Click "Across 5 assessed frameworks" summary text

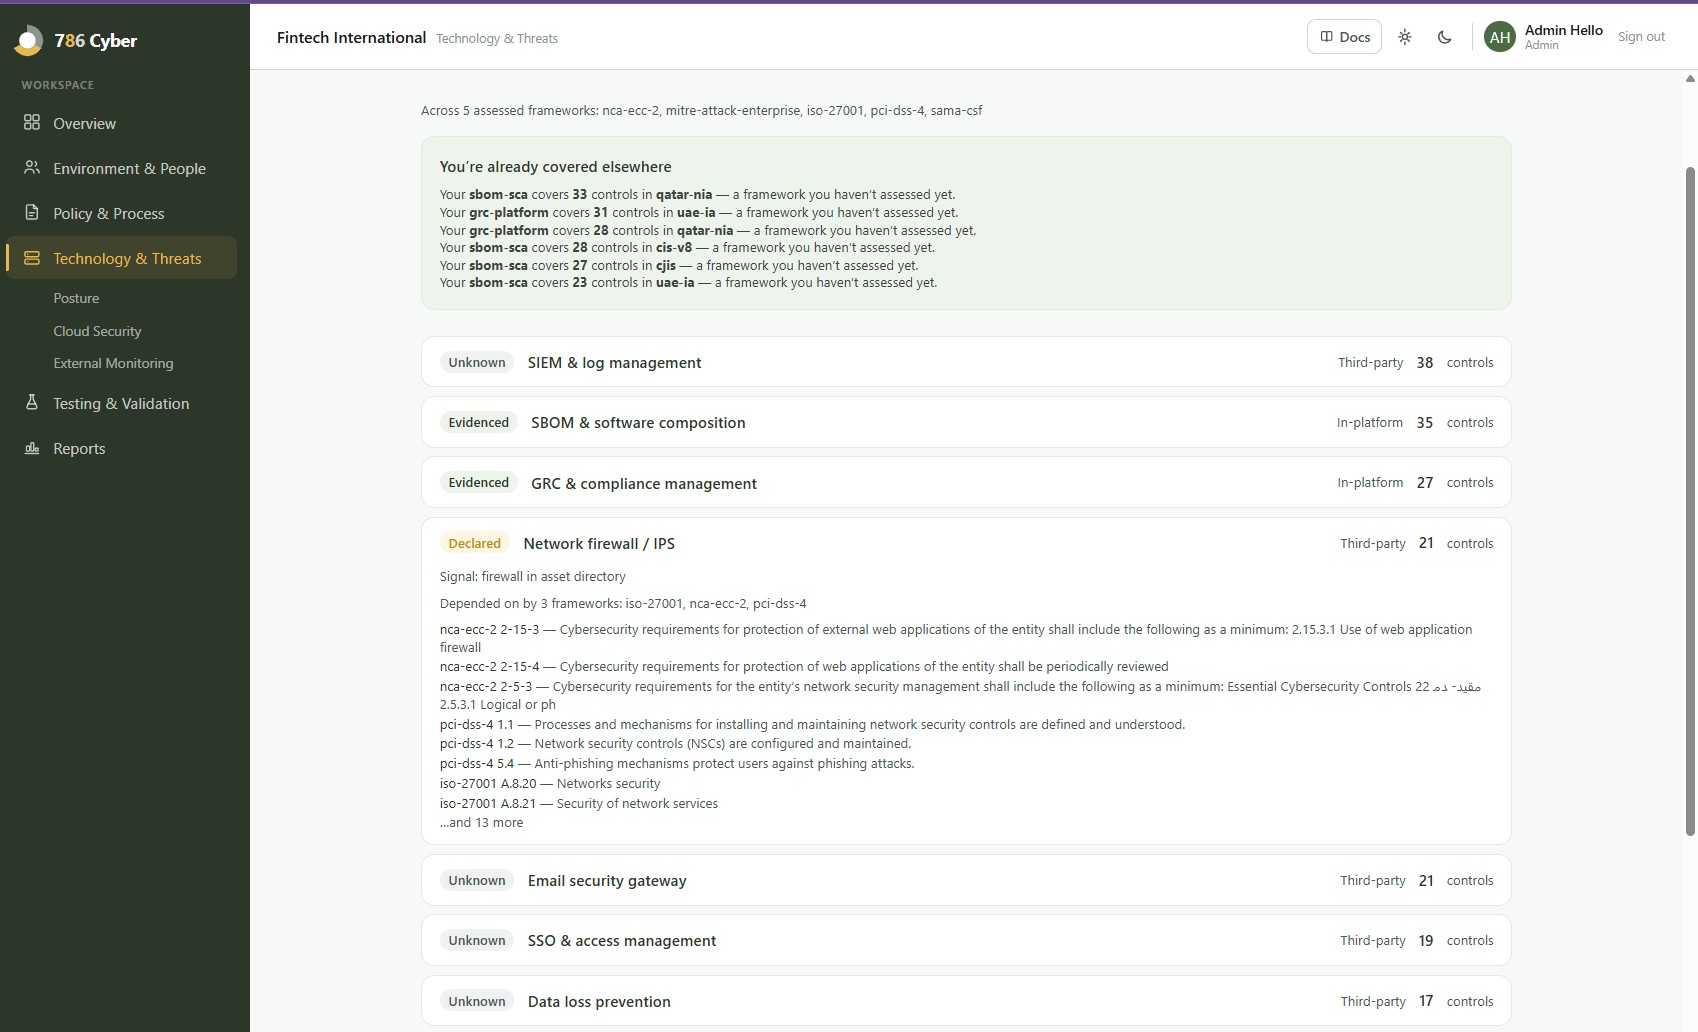pyautogui.click(x=701, y=110)
